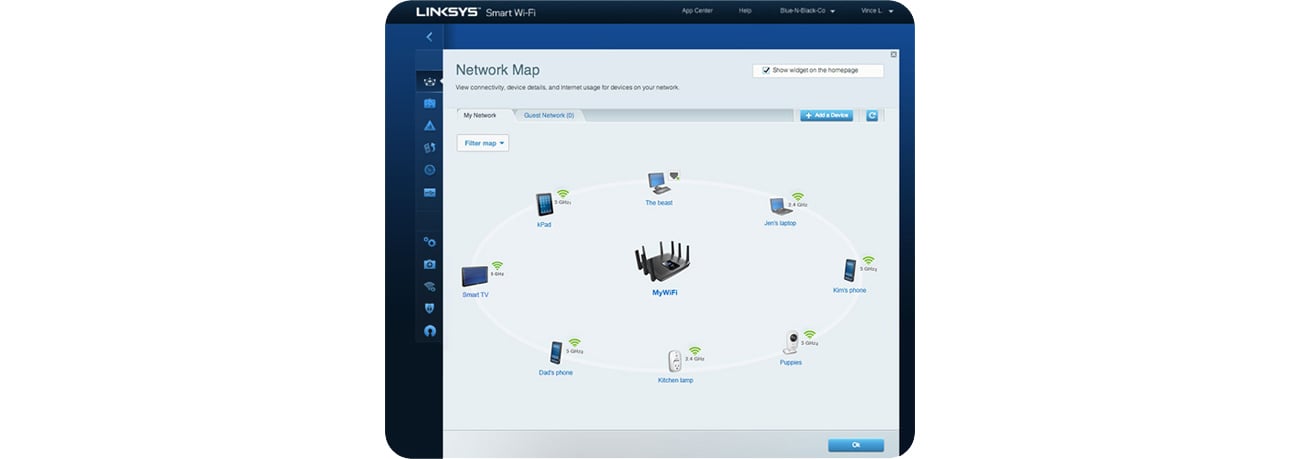This screenshot has width=1300, height=459.
Task: Click the MyWiFi router label
Action: (x=665, y=293)
